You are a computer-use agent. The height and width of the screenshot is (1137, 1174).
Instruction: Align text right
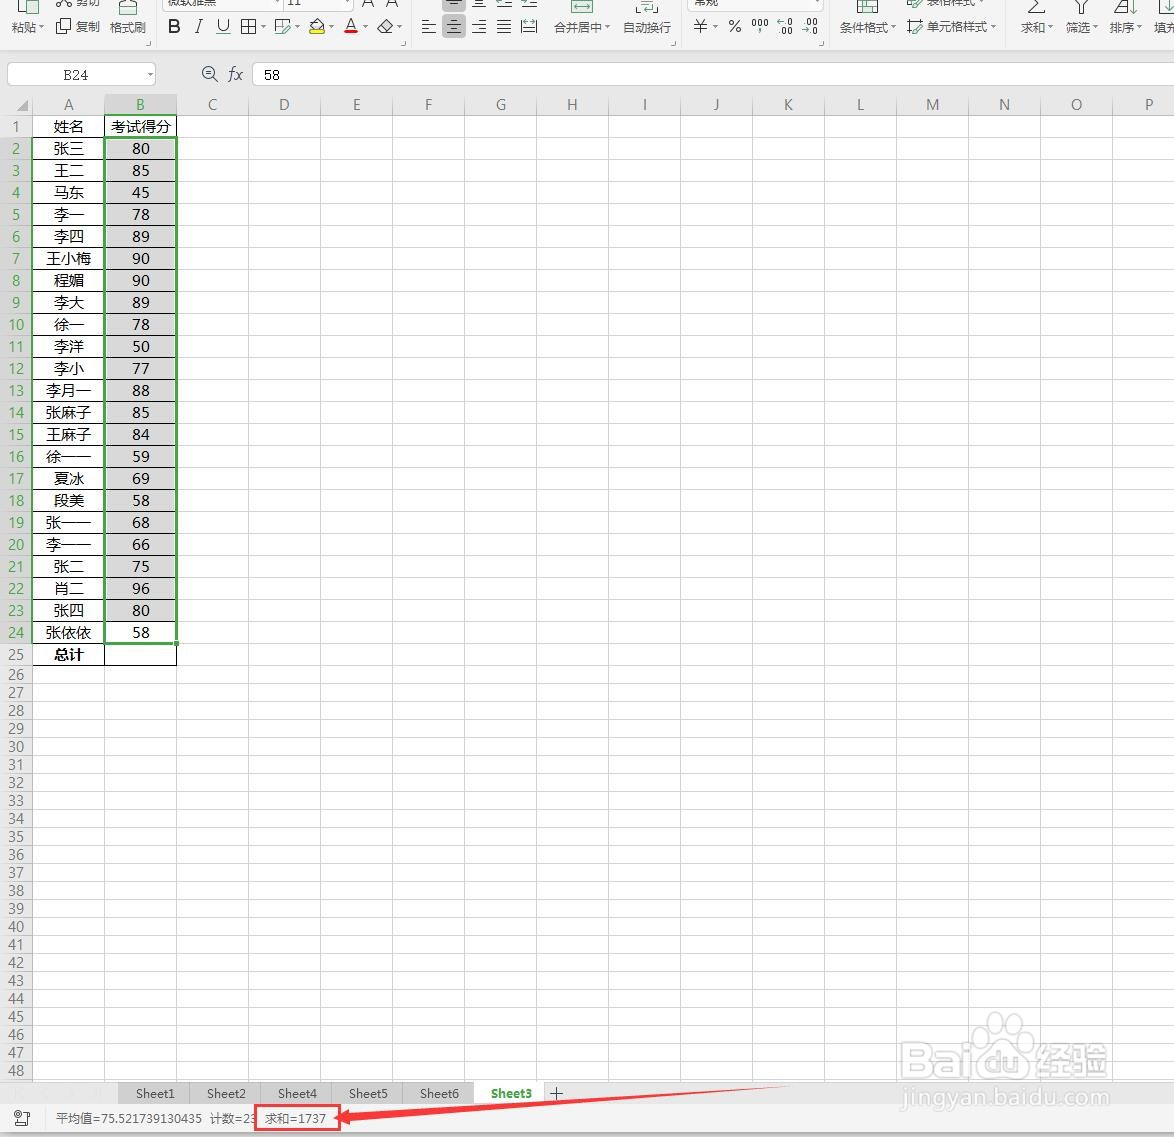coord(479,27)
